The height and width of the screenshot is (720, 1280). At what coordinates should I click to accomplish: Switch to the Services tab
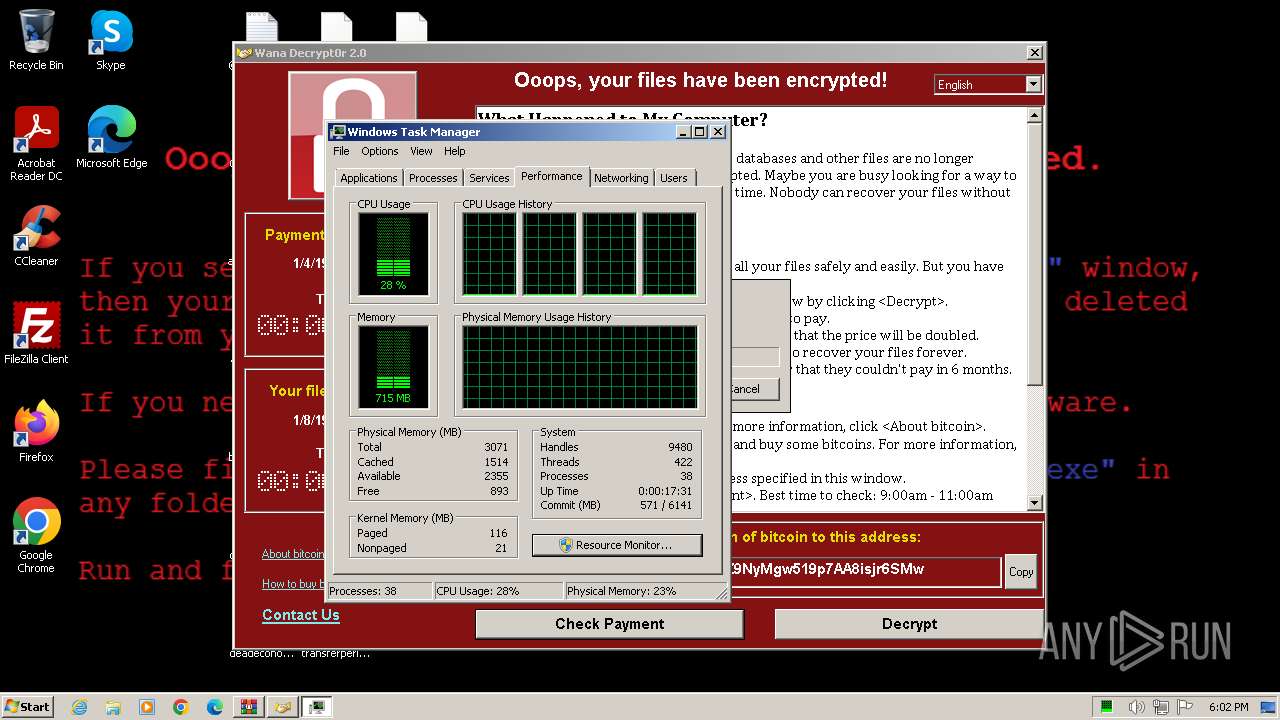pos(489,178)
